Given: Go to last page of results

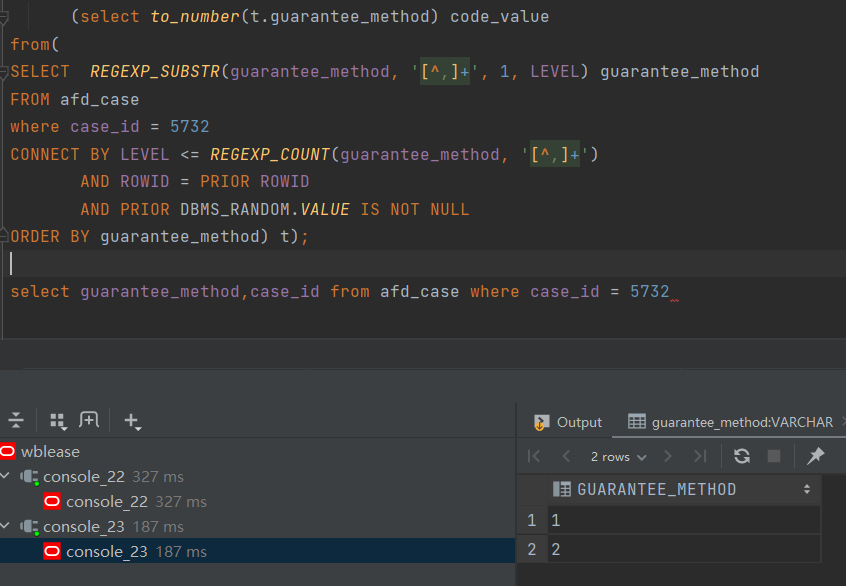Looking at the screenshot, I should pyautogui.click(x=700, y=456).
